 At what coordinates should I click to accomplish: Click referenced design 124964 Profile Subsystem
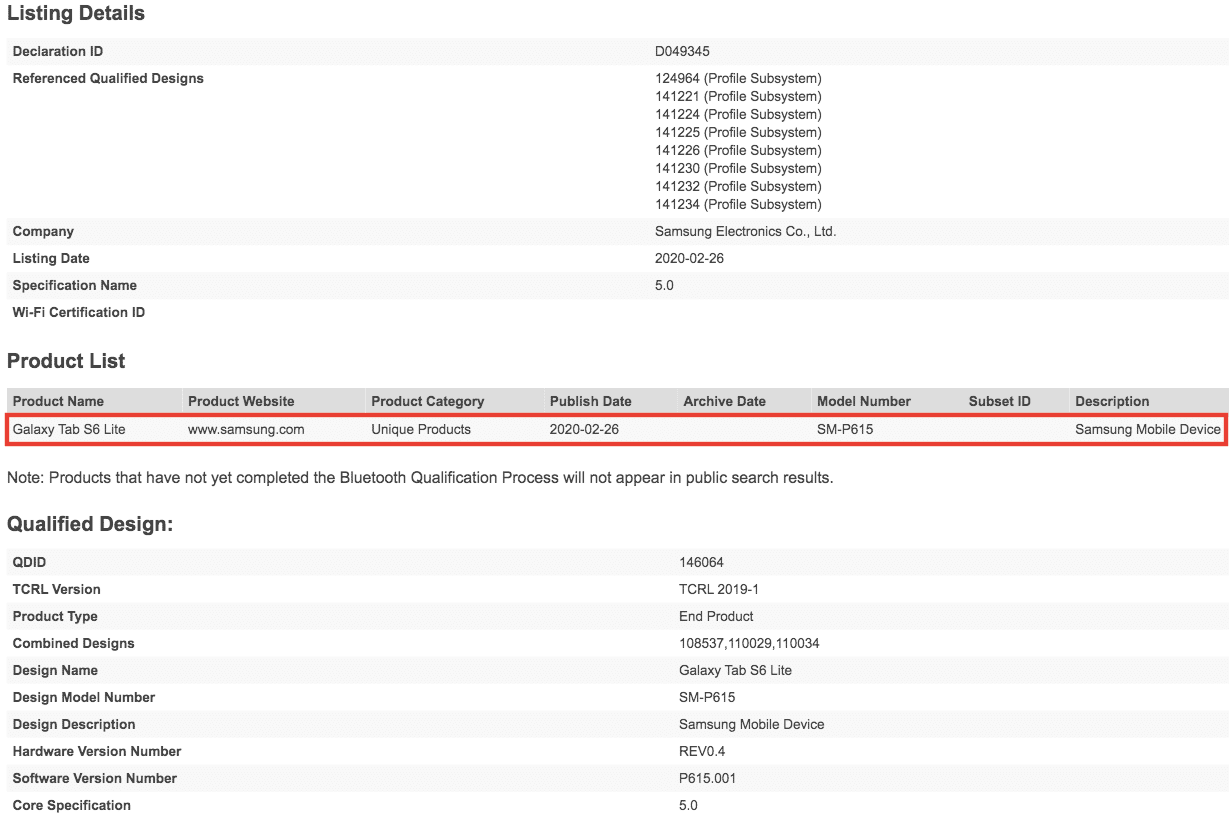coord(738,78)
